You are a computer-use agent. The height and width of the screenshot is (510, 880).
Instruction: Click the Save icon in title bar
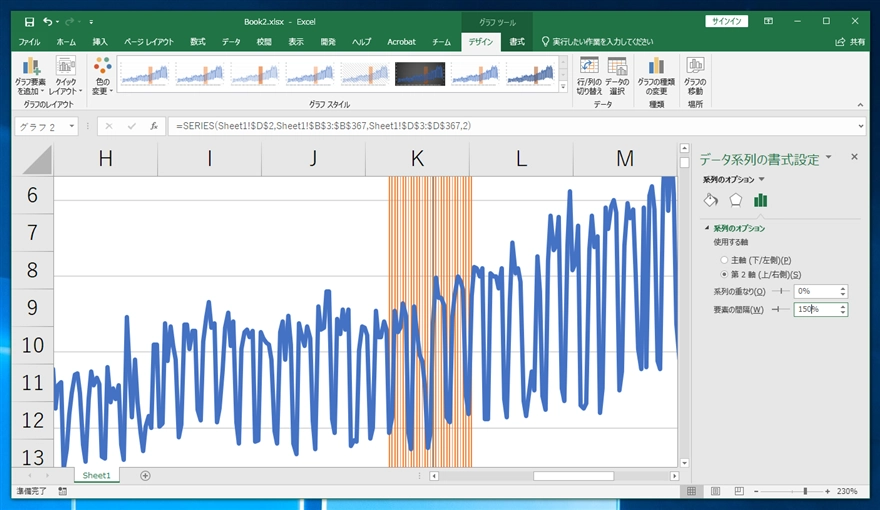coord(29,22)
